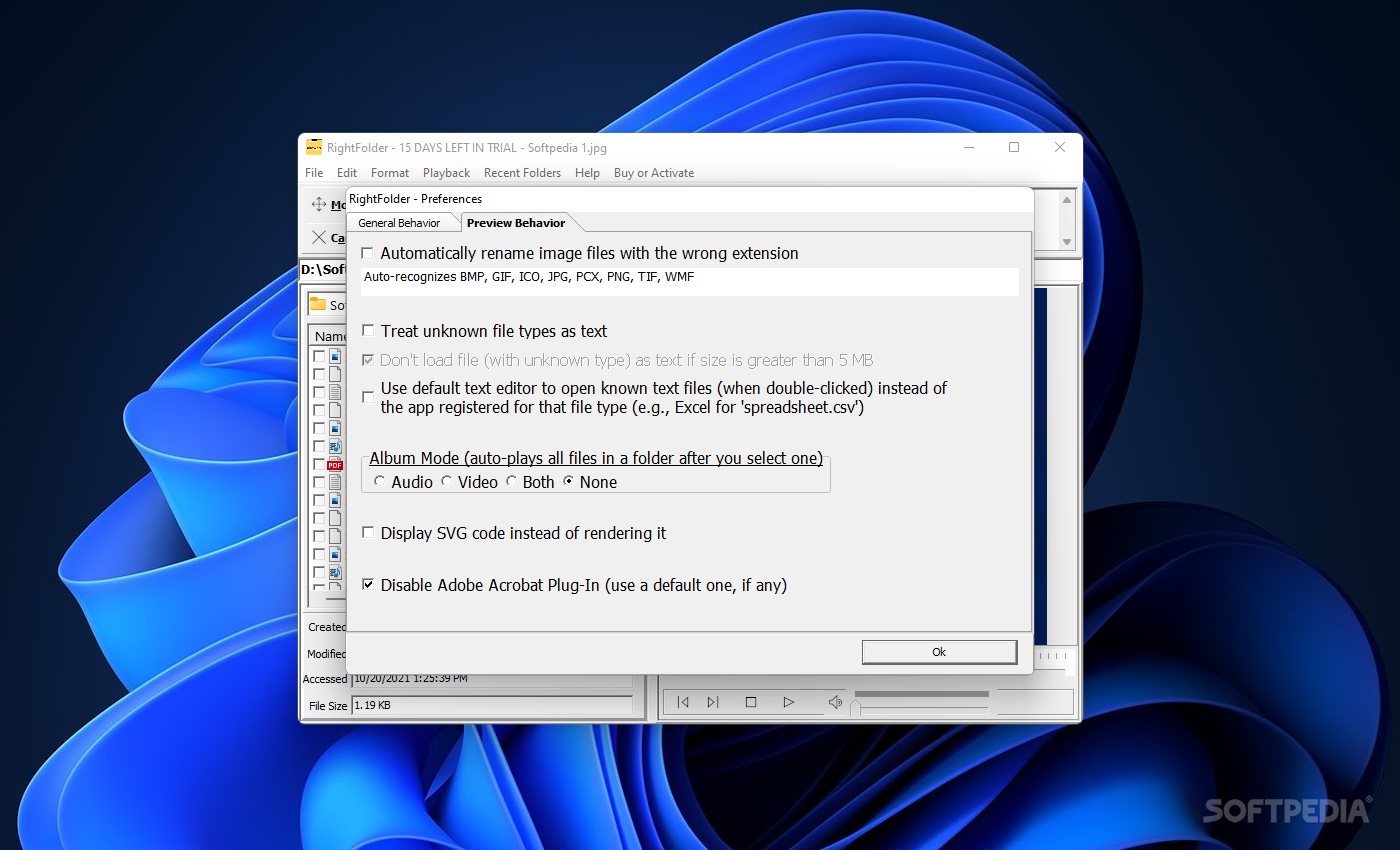This screenshot has height=850, width=1400.
Task: Click the playback seek bar
Action: [922, 694]
